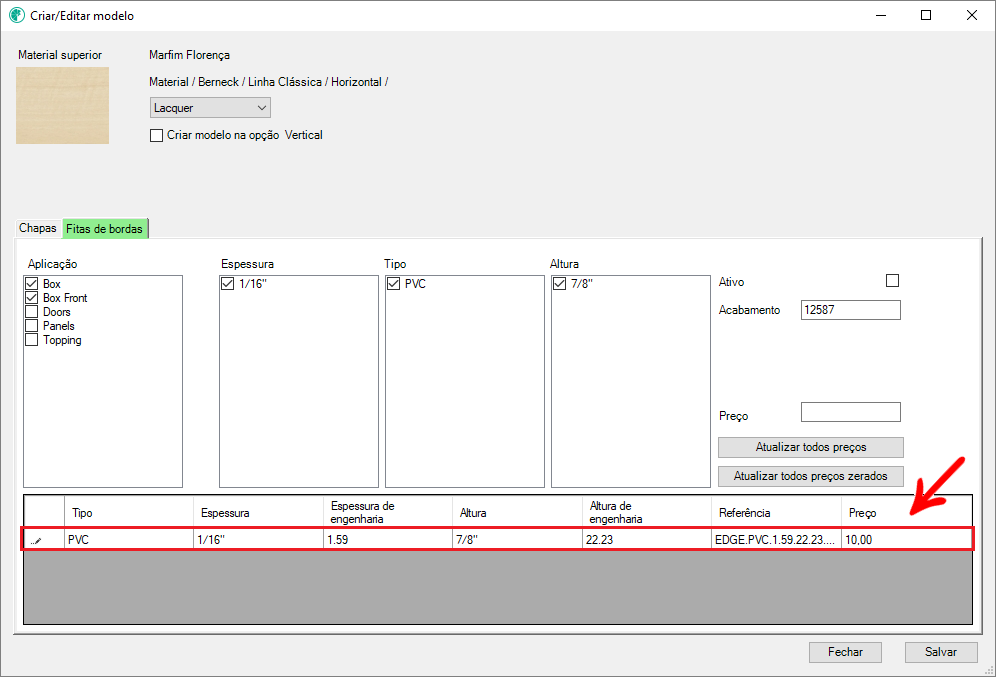
Task: Check the Doors application checkbox
Action: pyautogui.click(x=32, y=312)
